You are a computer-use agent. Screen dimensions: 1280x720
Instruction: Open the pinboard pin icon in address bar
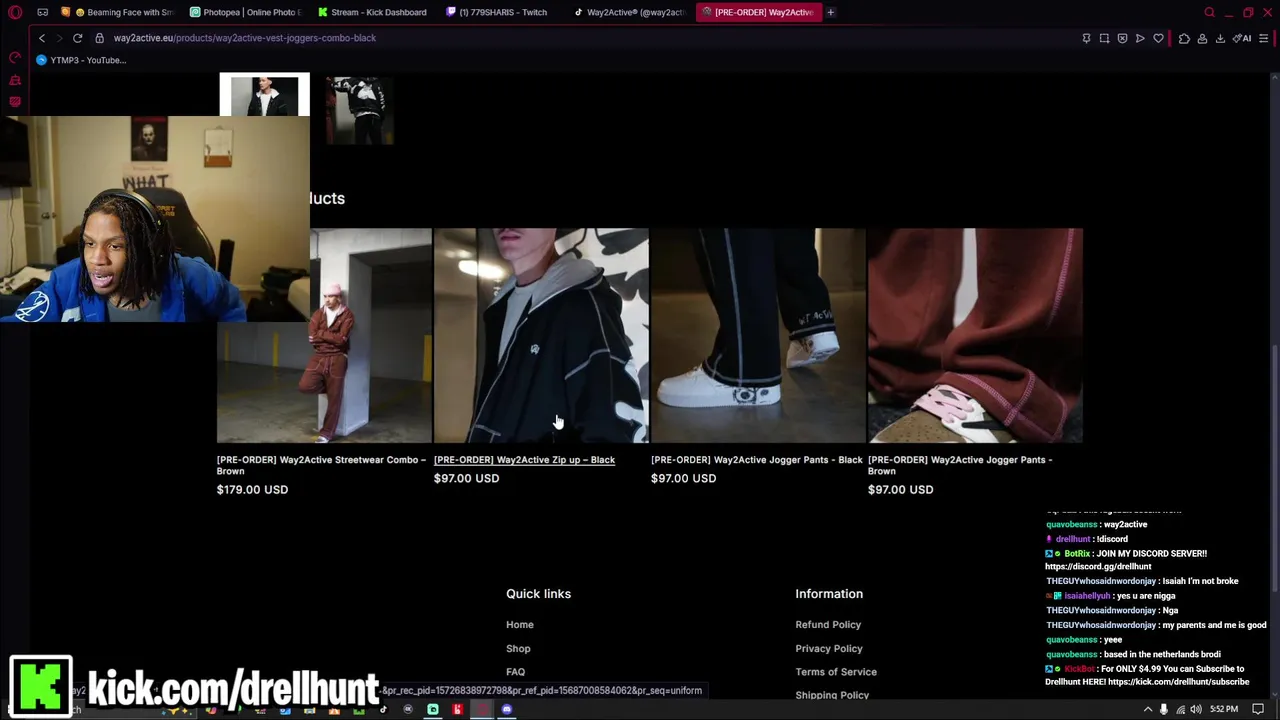click(x=1086, y=38)
